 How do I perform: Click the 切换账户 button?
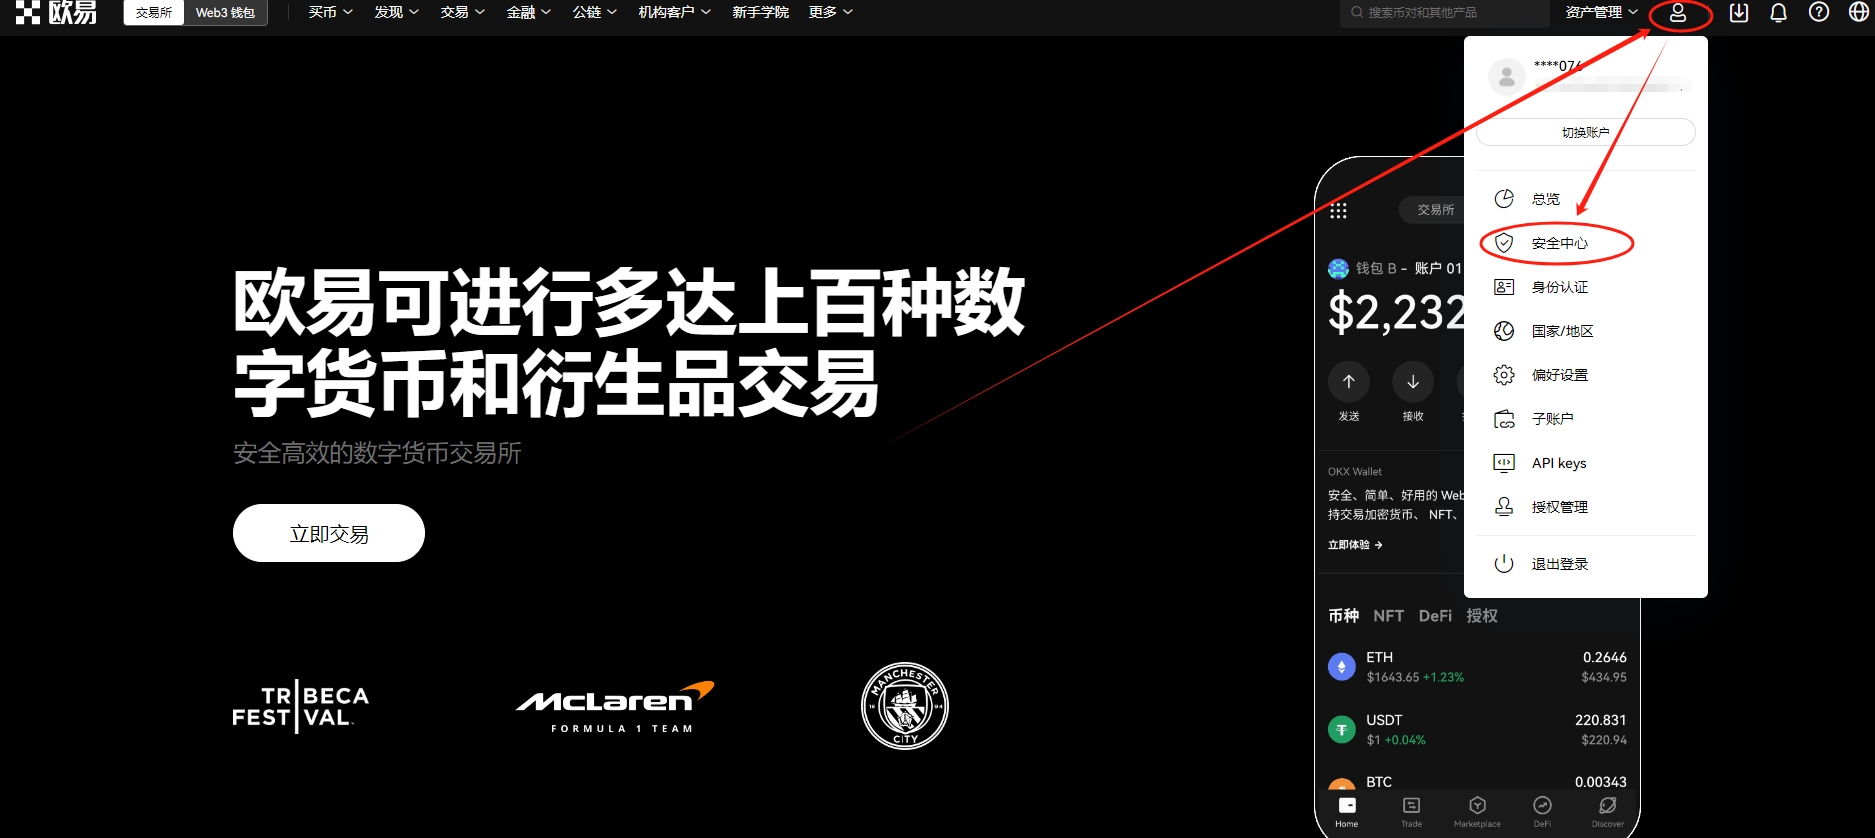[1586, 132]
